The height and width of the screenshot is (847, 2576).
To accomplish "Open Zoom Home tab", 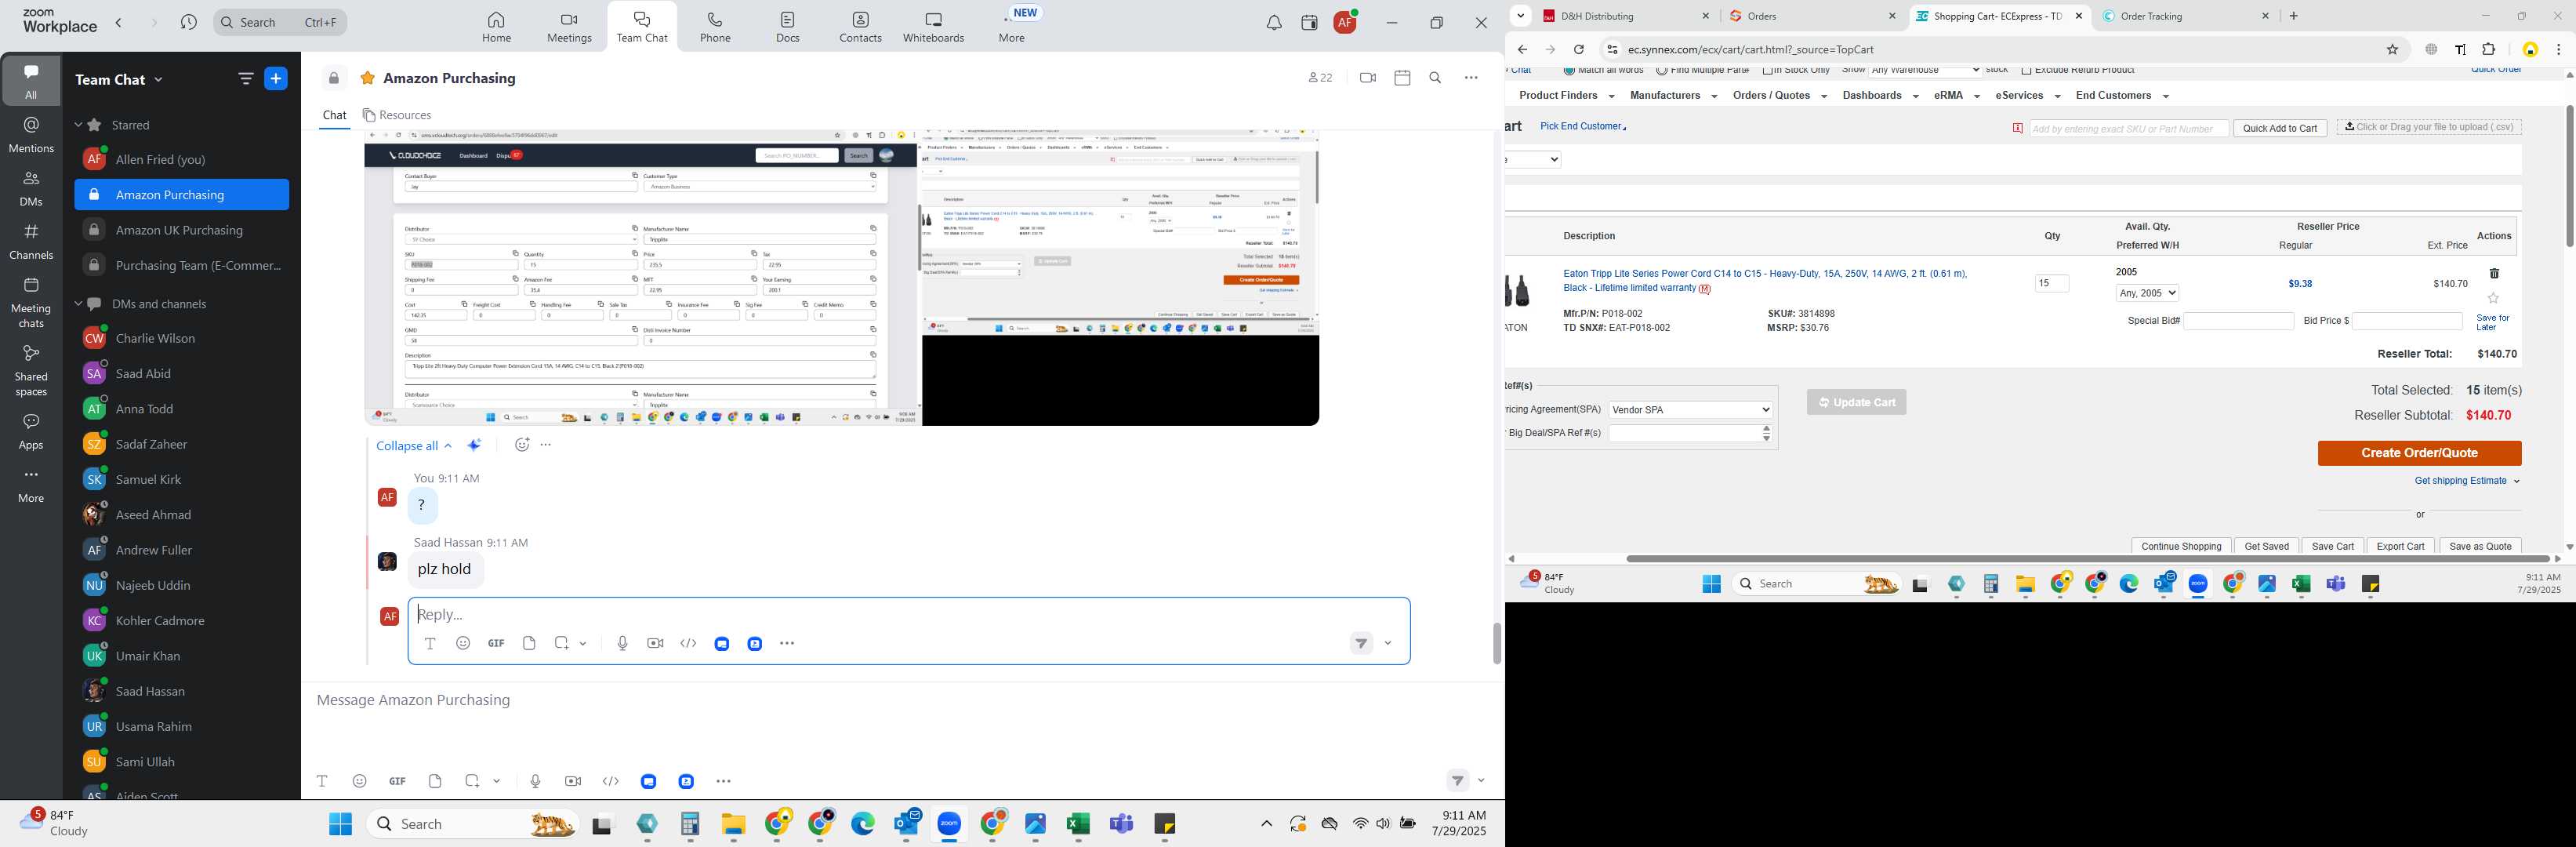I will coord(496,27).
